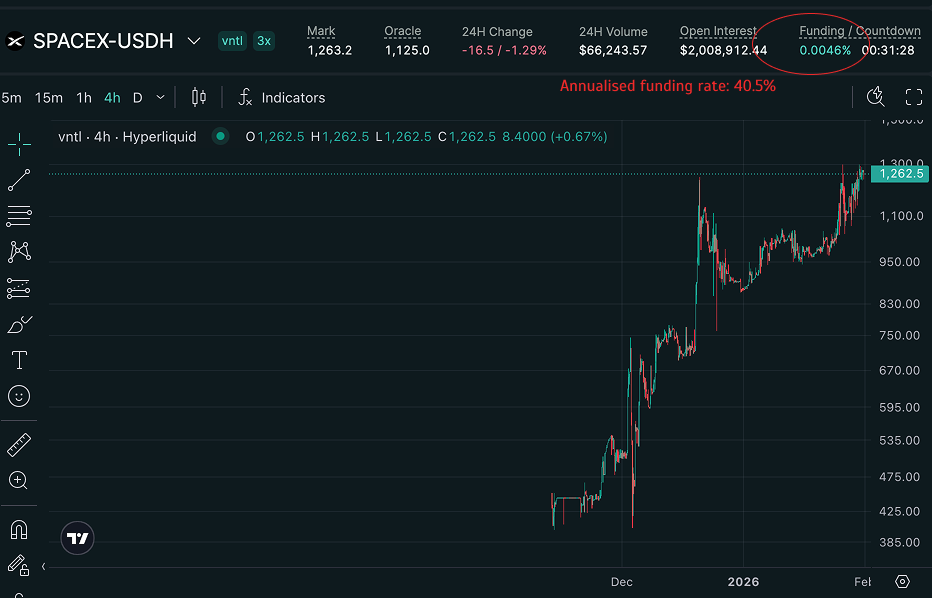Image resolution: width=932 pixels, height=598 pixels.
Task: Click the 00:31:28 countdown timer
Action: click(888, 51)
